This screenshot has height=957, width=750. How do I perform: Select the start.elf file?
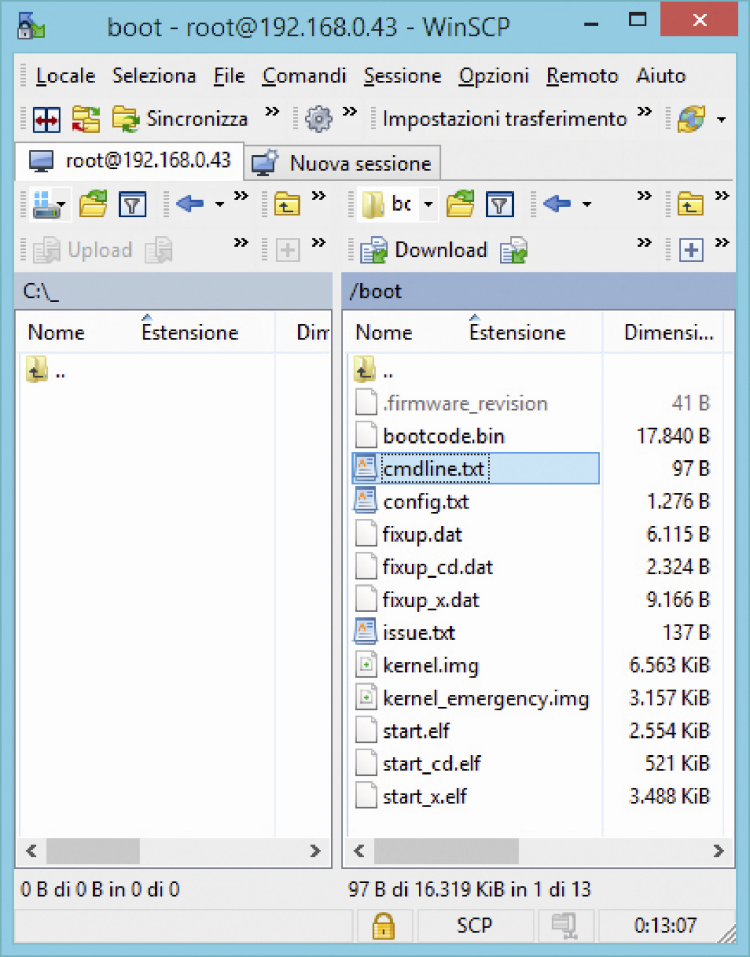coord(416,731)
